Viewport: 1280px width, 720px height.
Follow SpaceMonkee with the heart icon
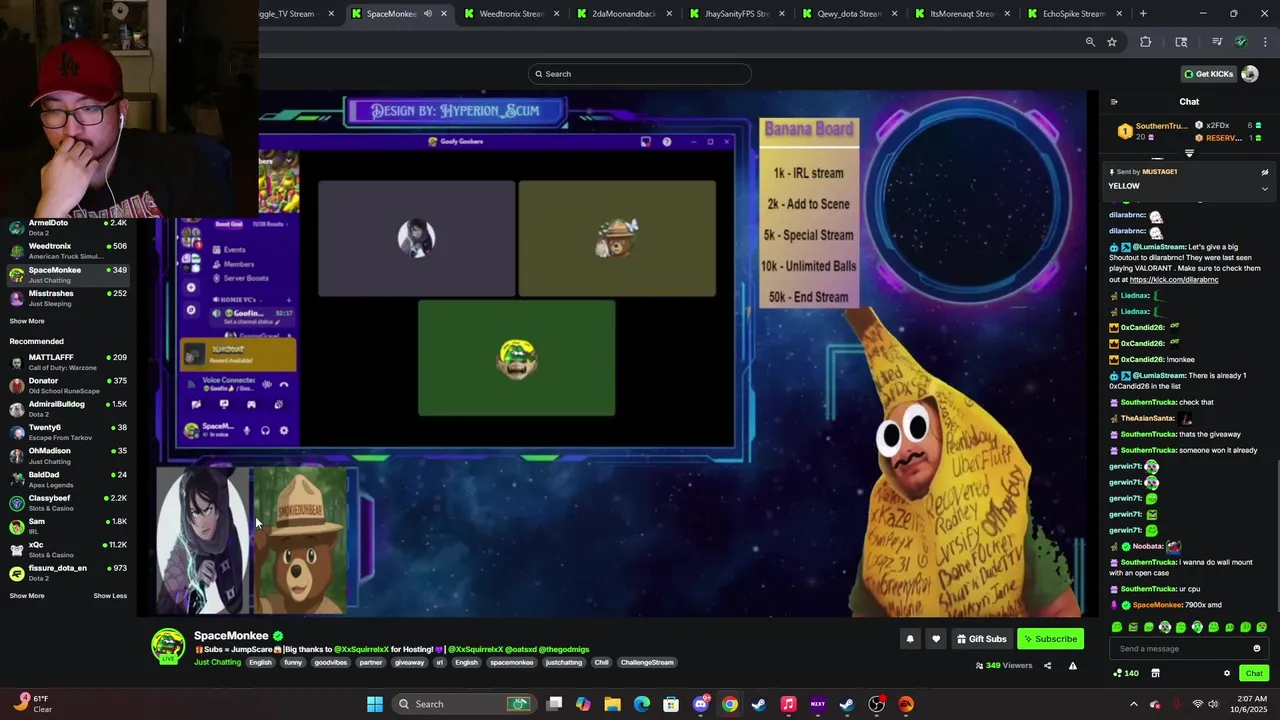coord(936,639)
